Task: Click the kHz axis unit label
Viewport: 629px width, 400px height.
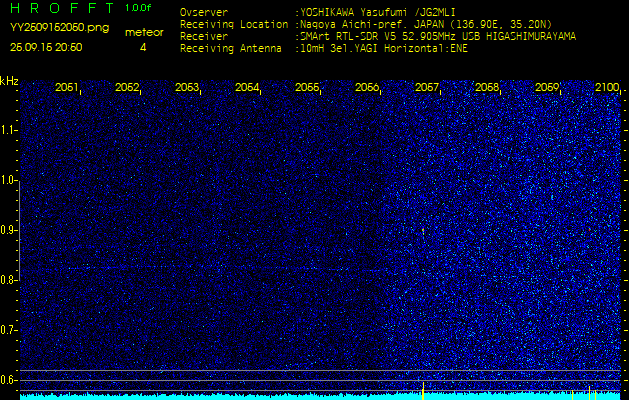Action: [x=9, y=81]
